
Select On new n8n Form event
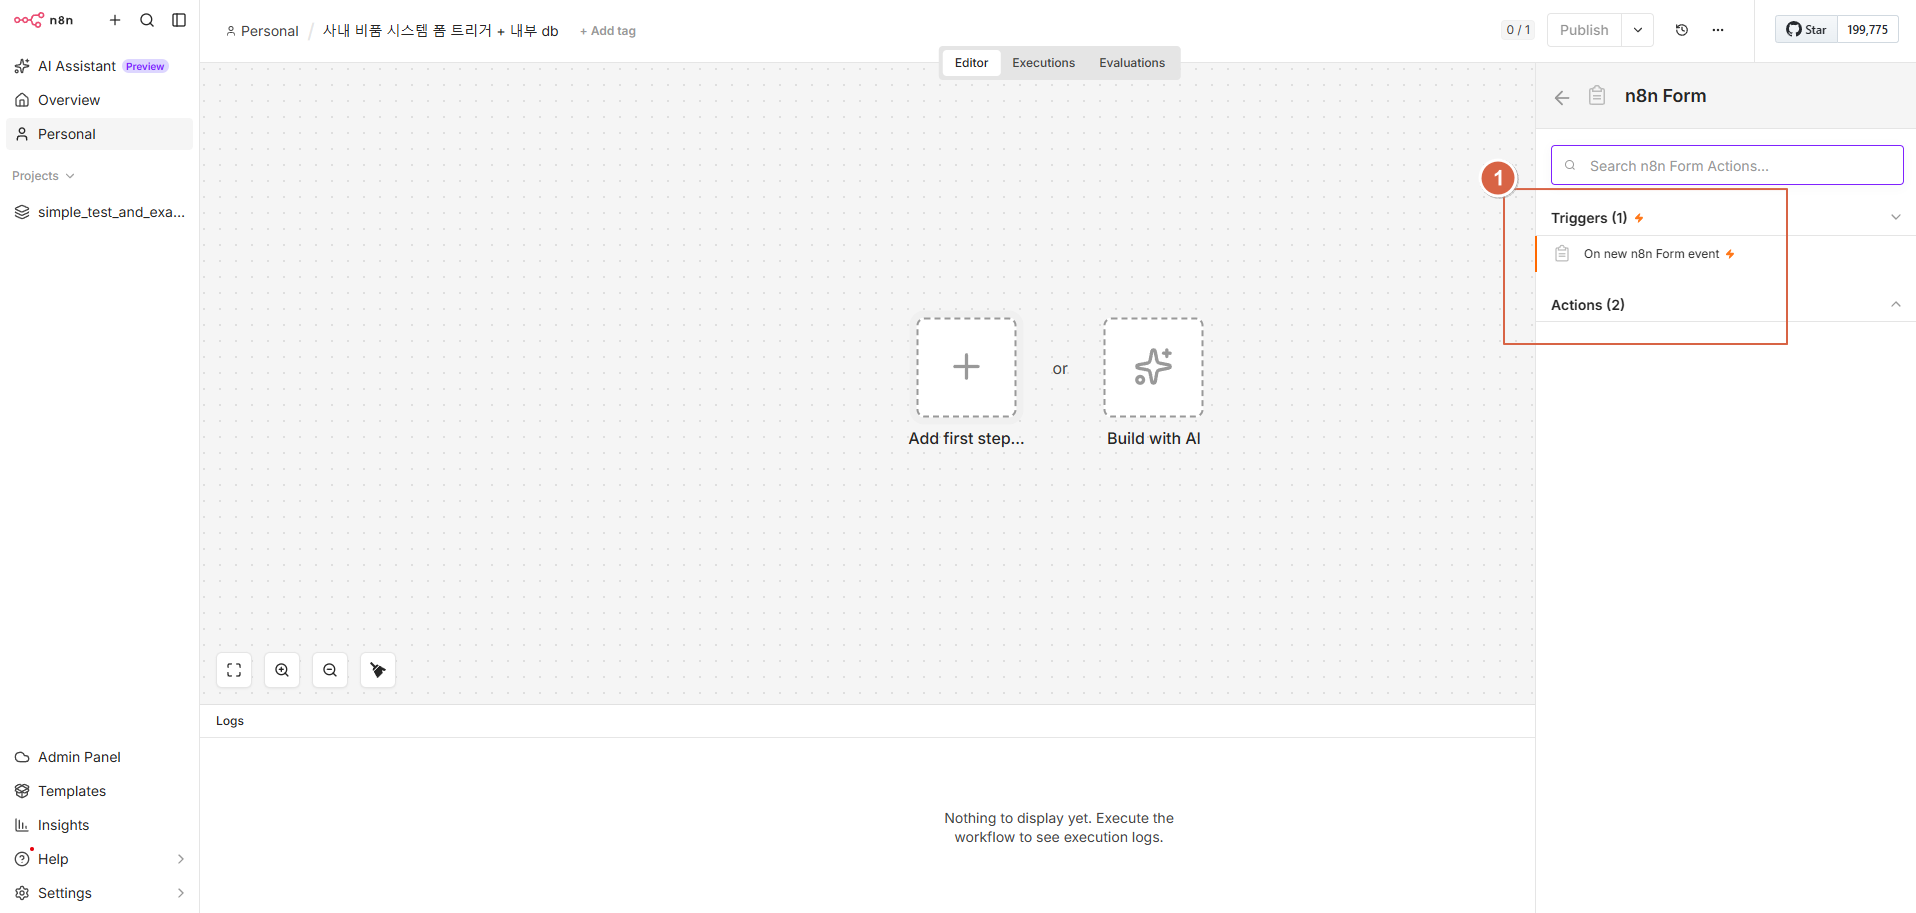click(1725, 254)
